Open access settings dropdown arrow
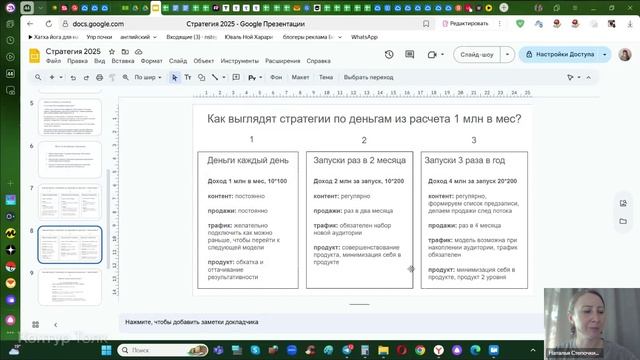640x360 pixels. point(604,54)
